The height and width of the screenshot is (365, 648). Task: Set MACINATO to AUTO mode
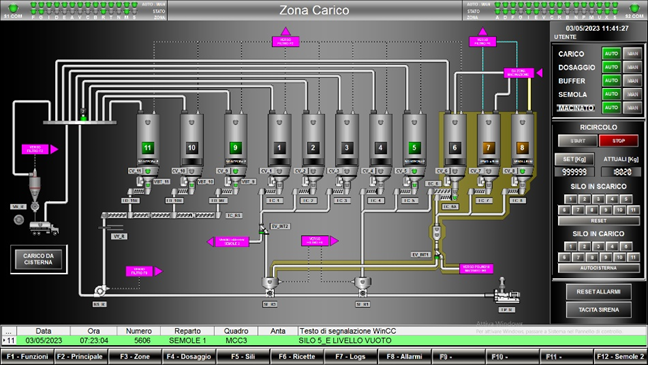pos(611,108)
